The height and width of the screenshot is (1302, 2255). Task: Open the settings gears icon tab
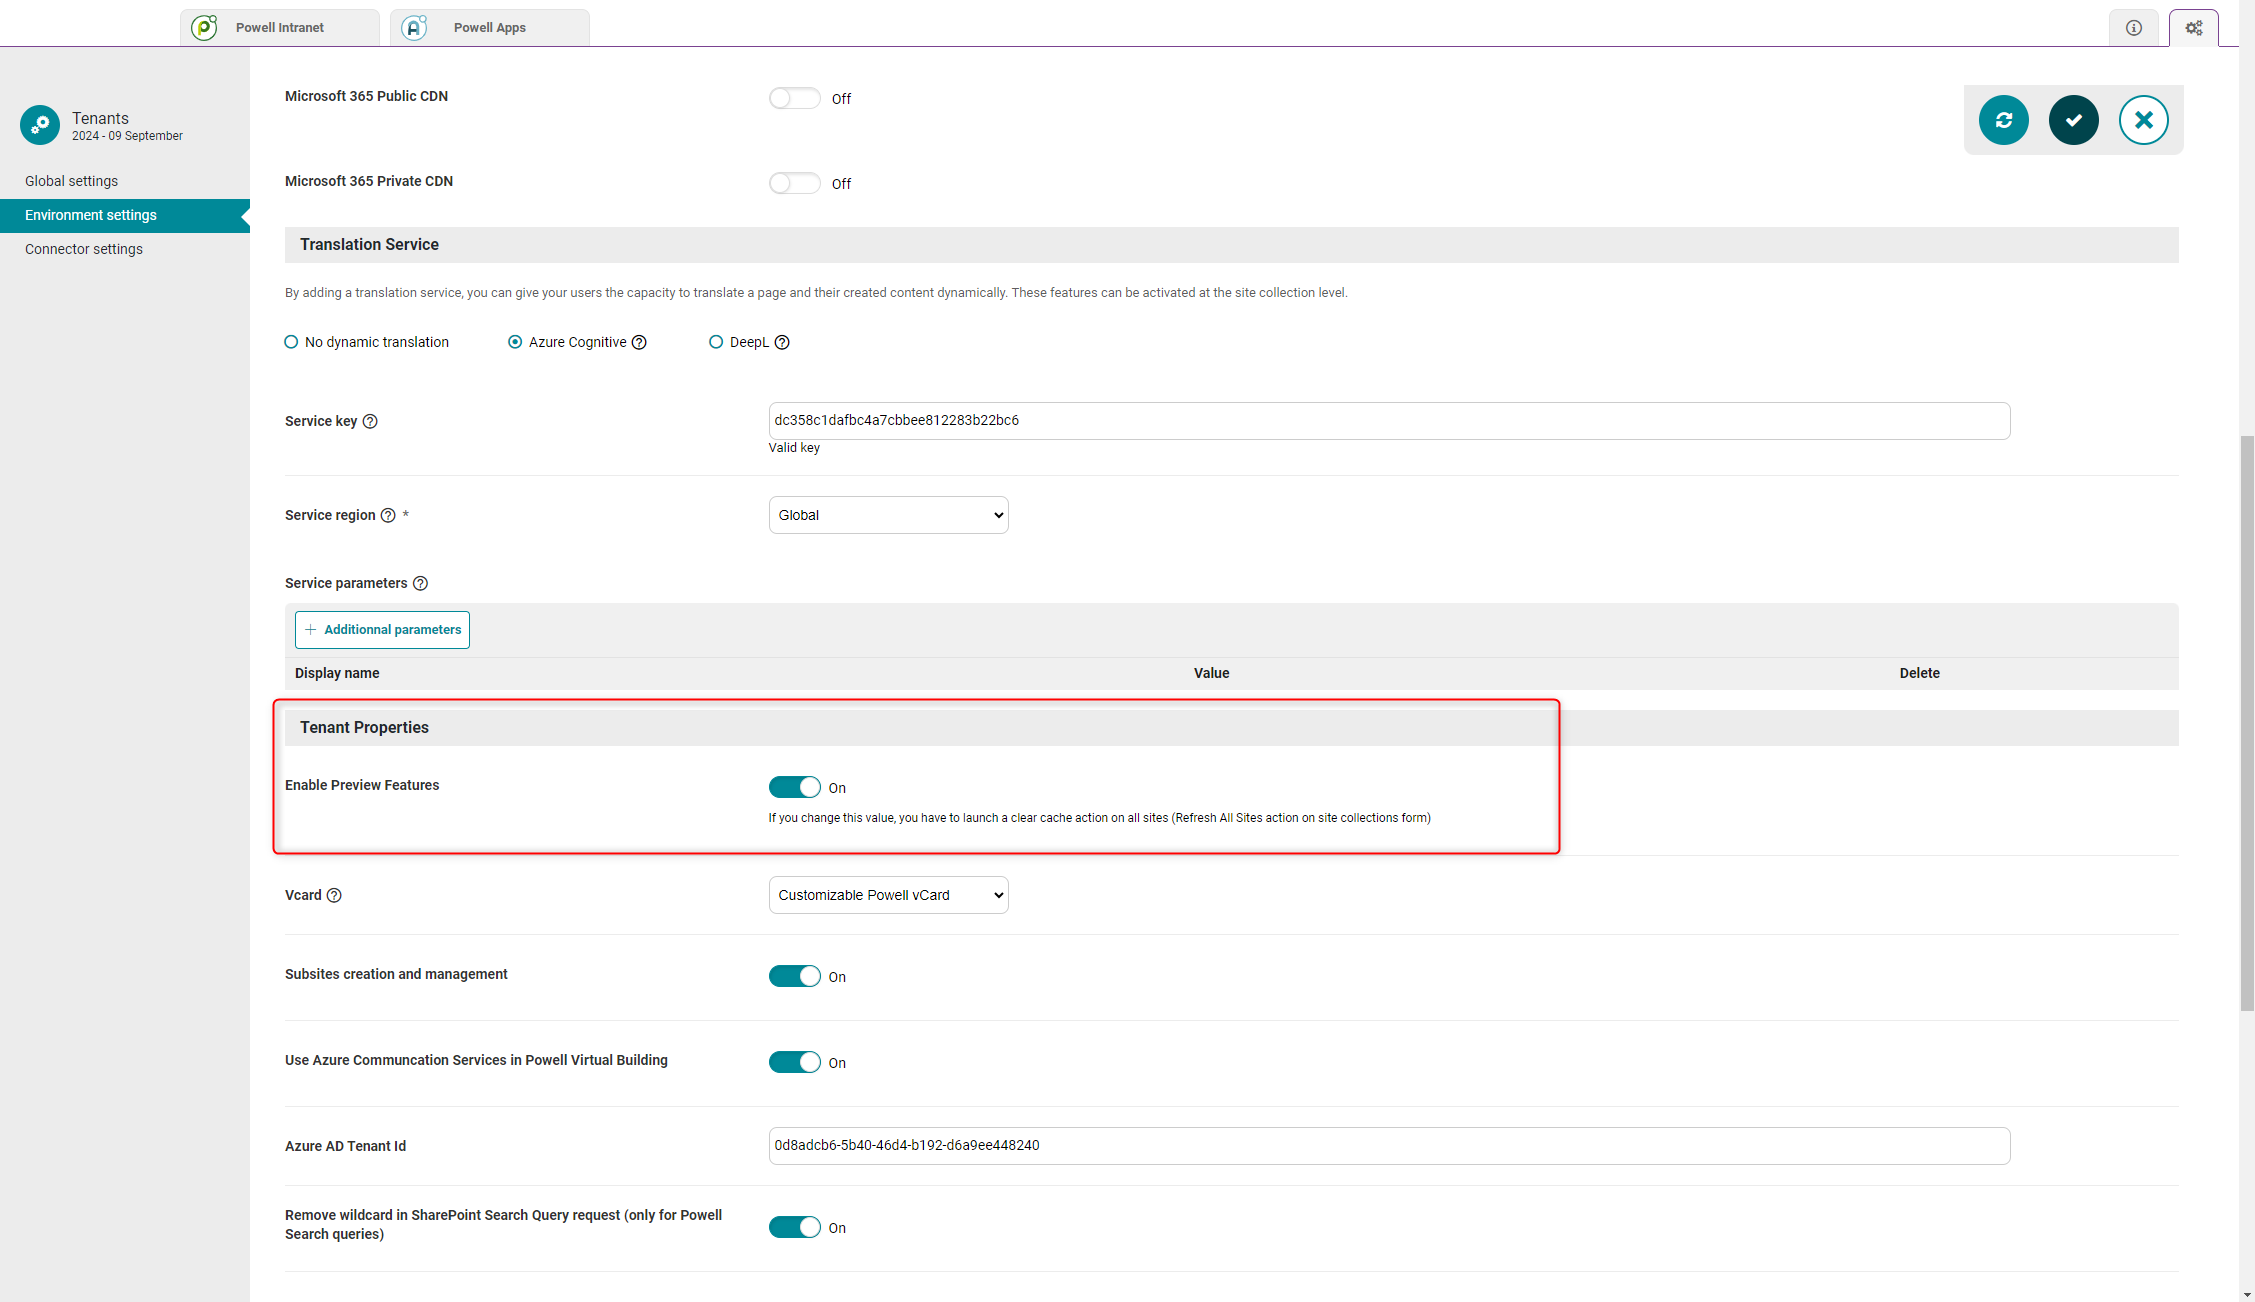(x=2194, y=28)
